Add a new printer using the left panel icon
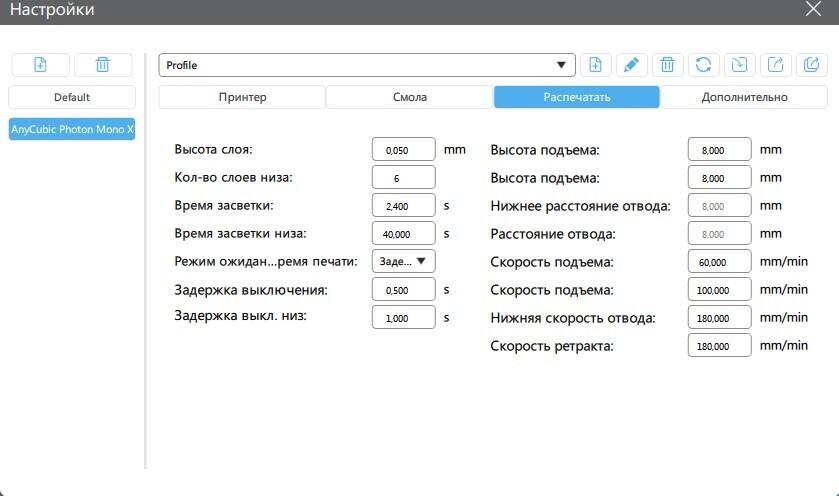This screenshot has height=496, width=839. [x=40, y=65]
